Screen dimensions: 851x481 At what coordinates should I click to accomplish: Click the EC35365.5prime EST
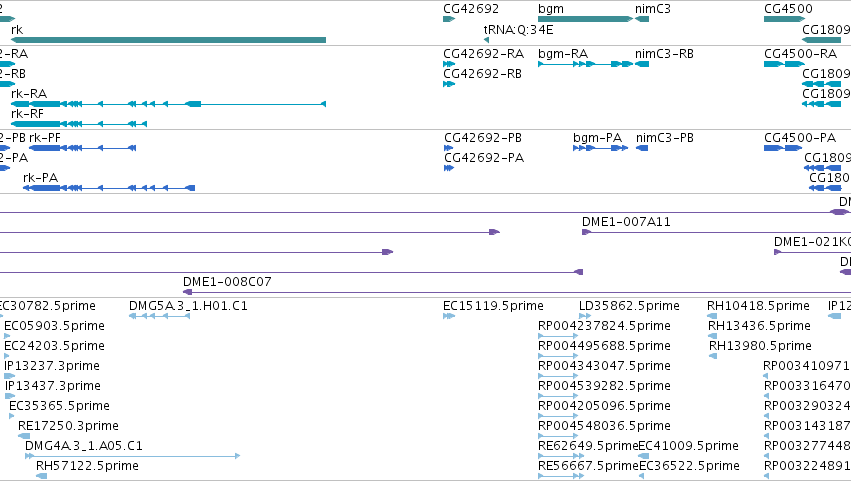12,416
